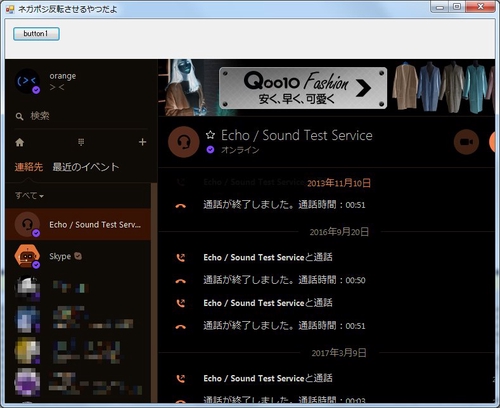The width and height of the screenshot is (500, 408).
Task: Expand the すべて contact filter dropdown
Action: coord(29,196)
